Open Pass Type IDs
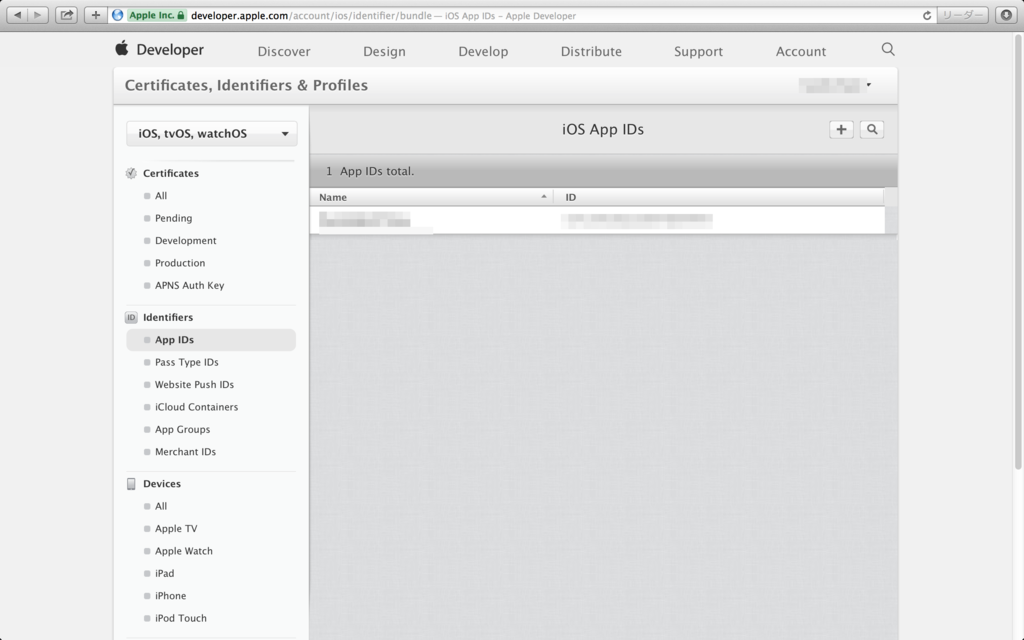 [x=186, y=362]
